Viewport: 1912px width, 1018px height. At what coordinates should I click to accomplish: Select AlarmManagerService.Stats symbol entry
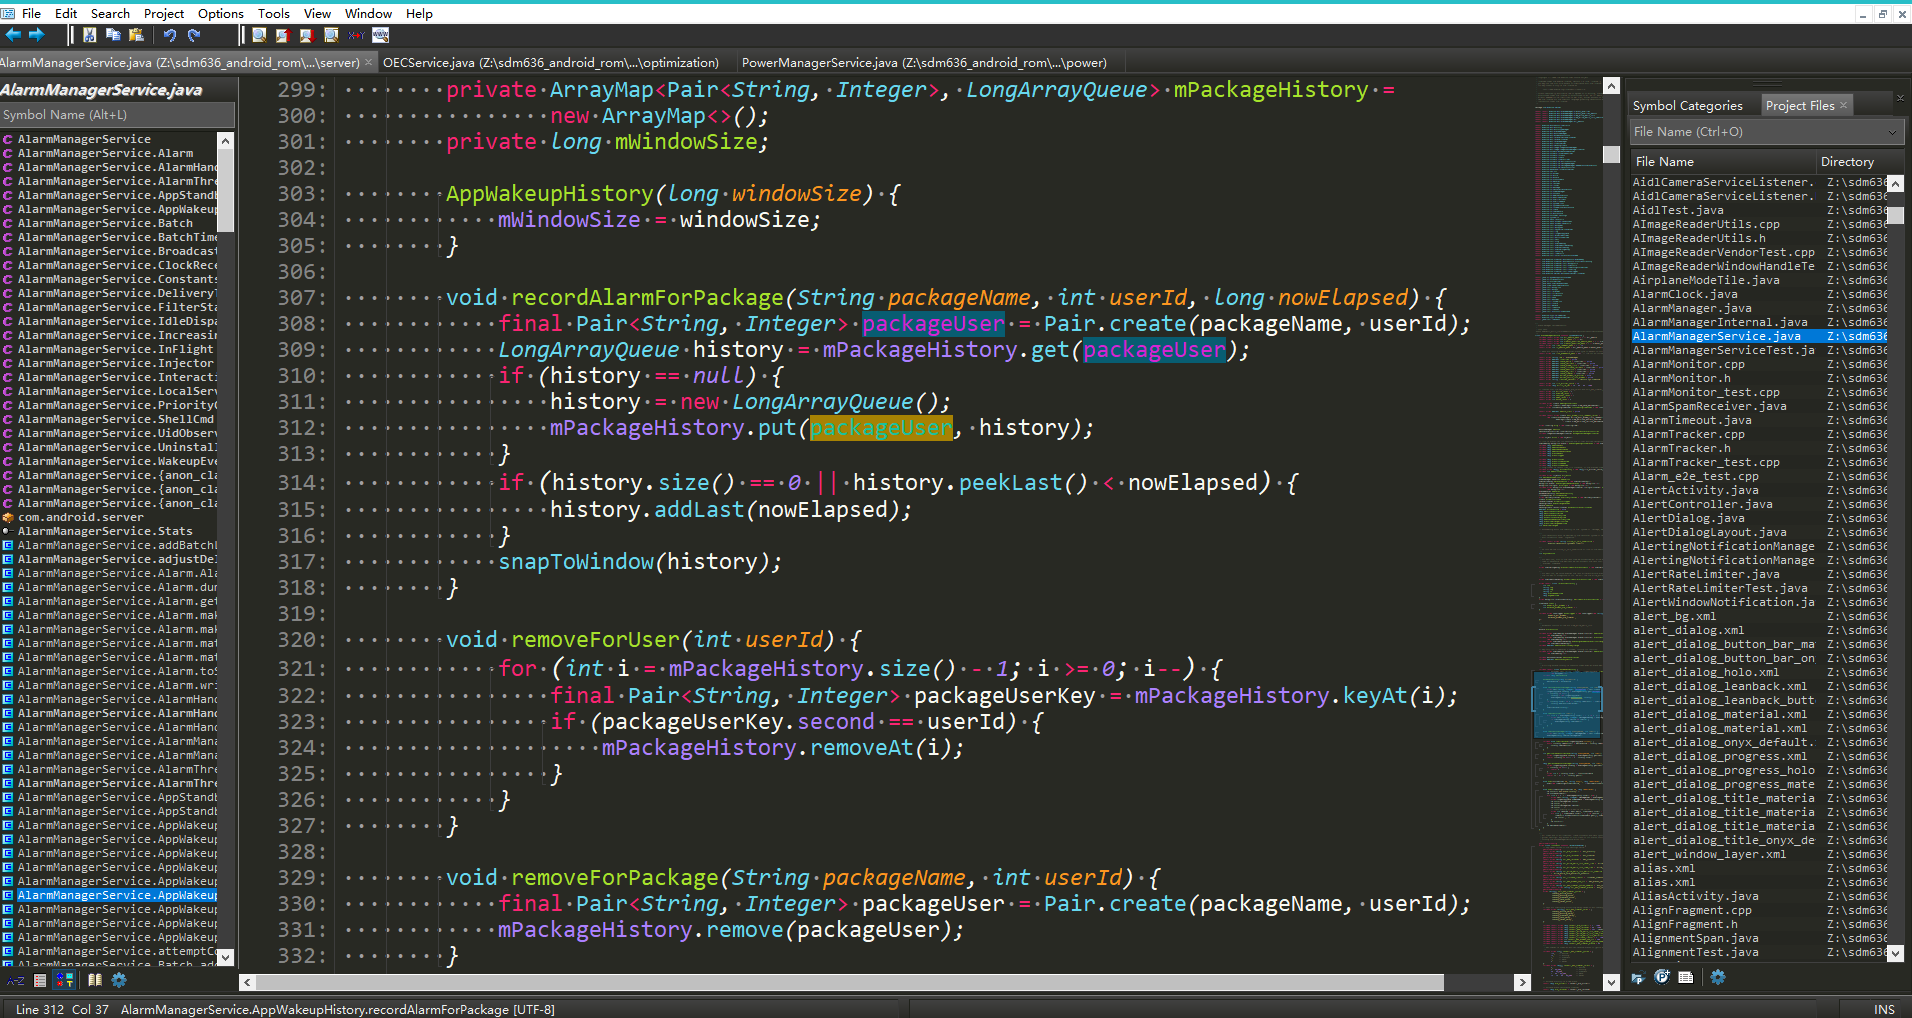pyautogui.click(x=105, y=531)
